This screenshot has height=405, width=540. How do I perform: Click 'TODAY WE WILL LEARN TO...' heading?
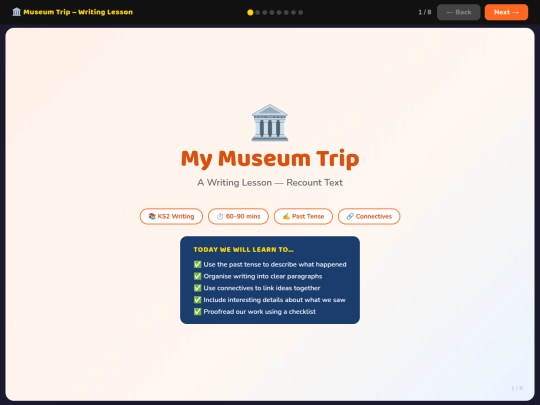243,249
